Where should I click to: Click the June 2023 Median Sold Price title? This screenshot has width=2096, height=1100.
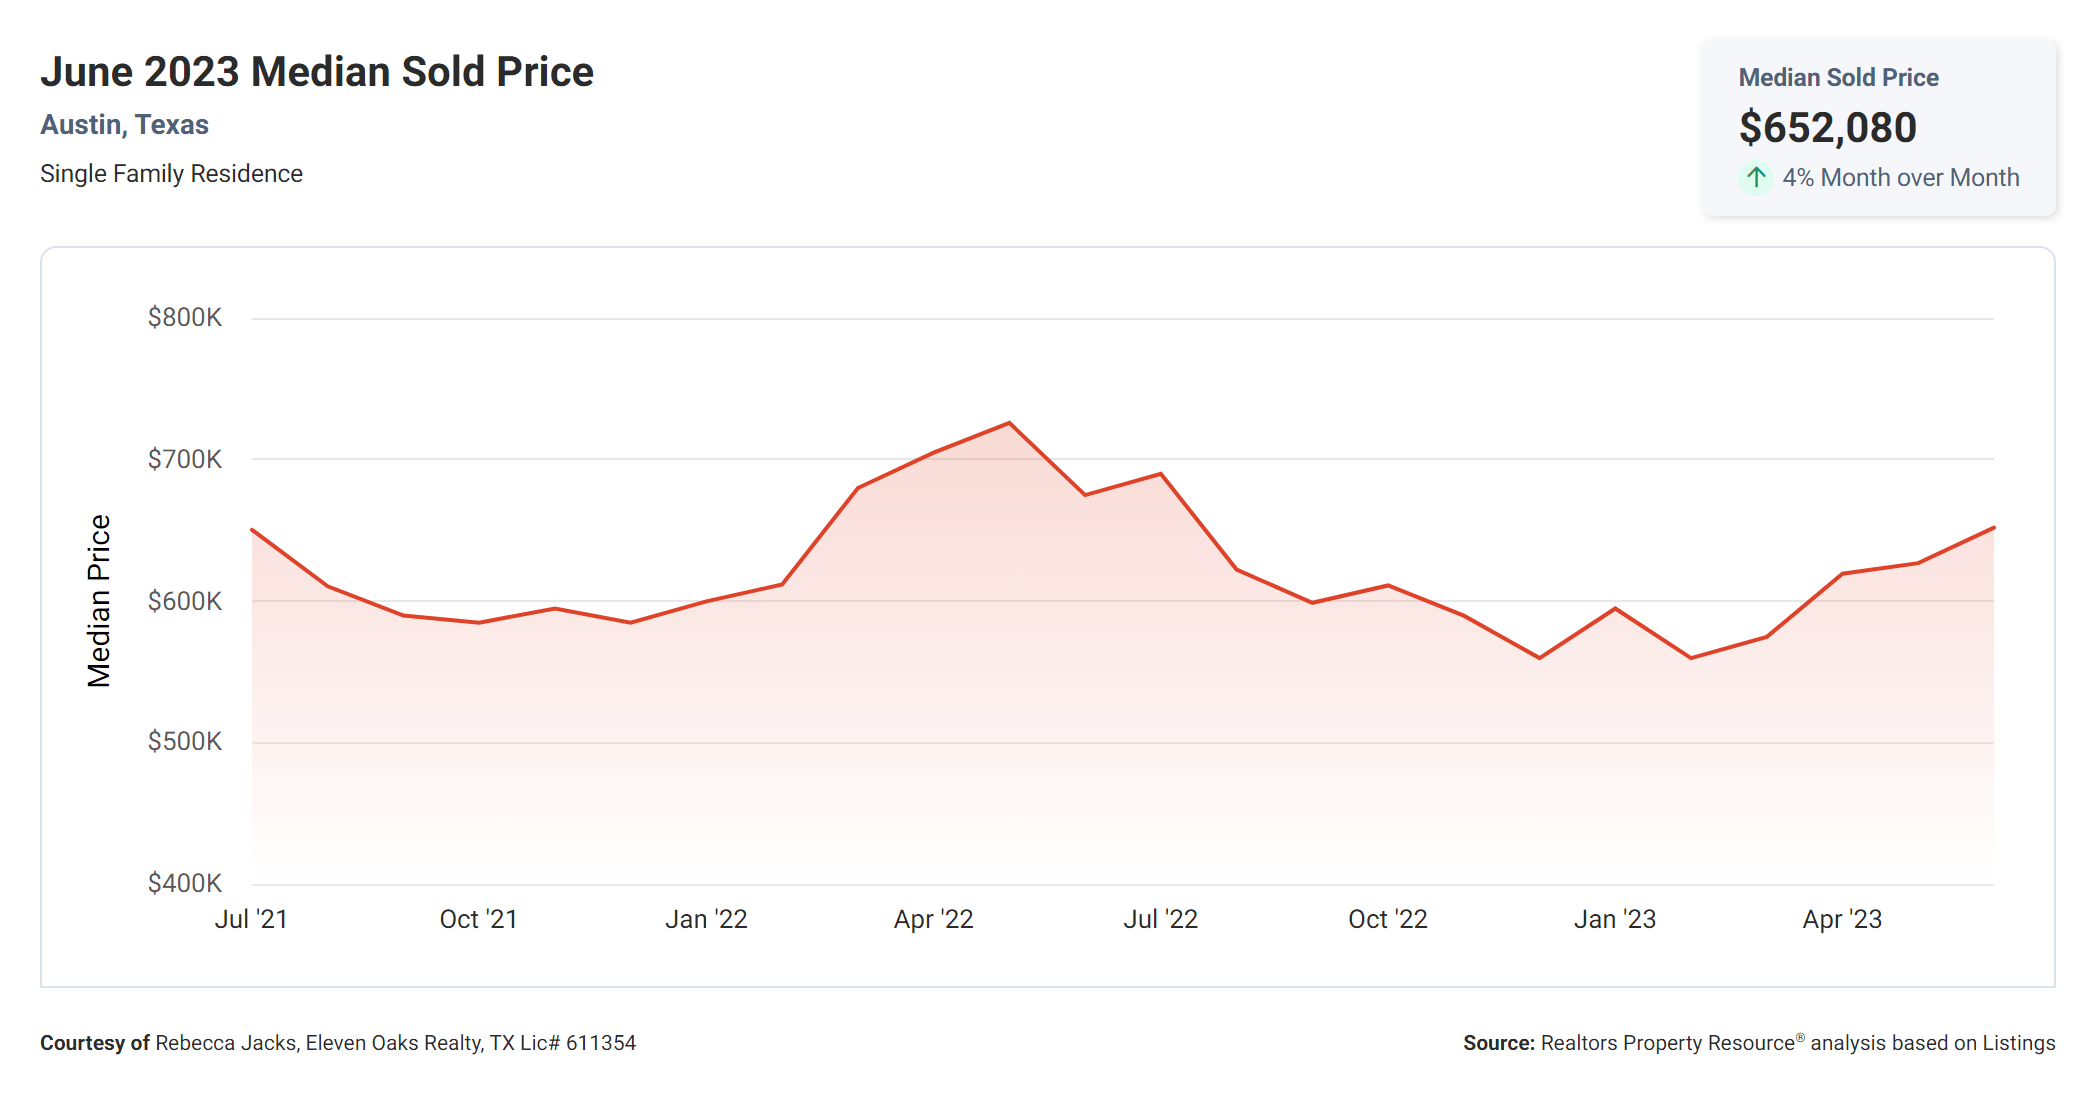click(317, 72)
